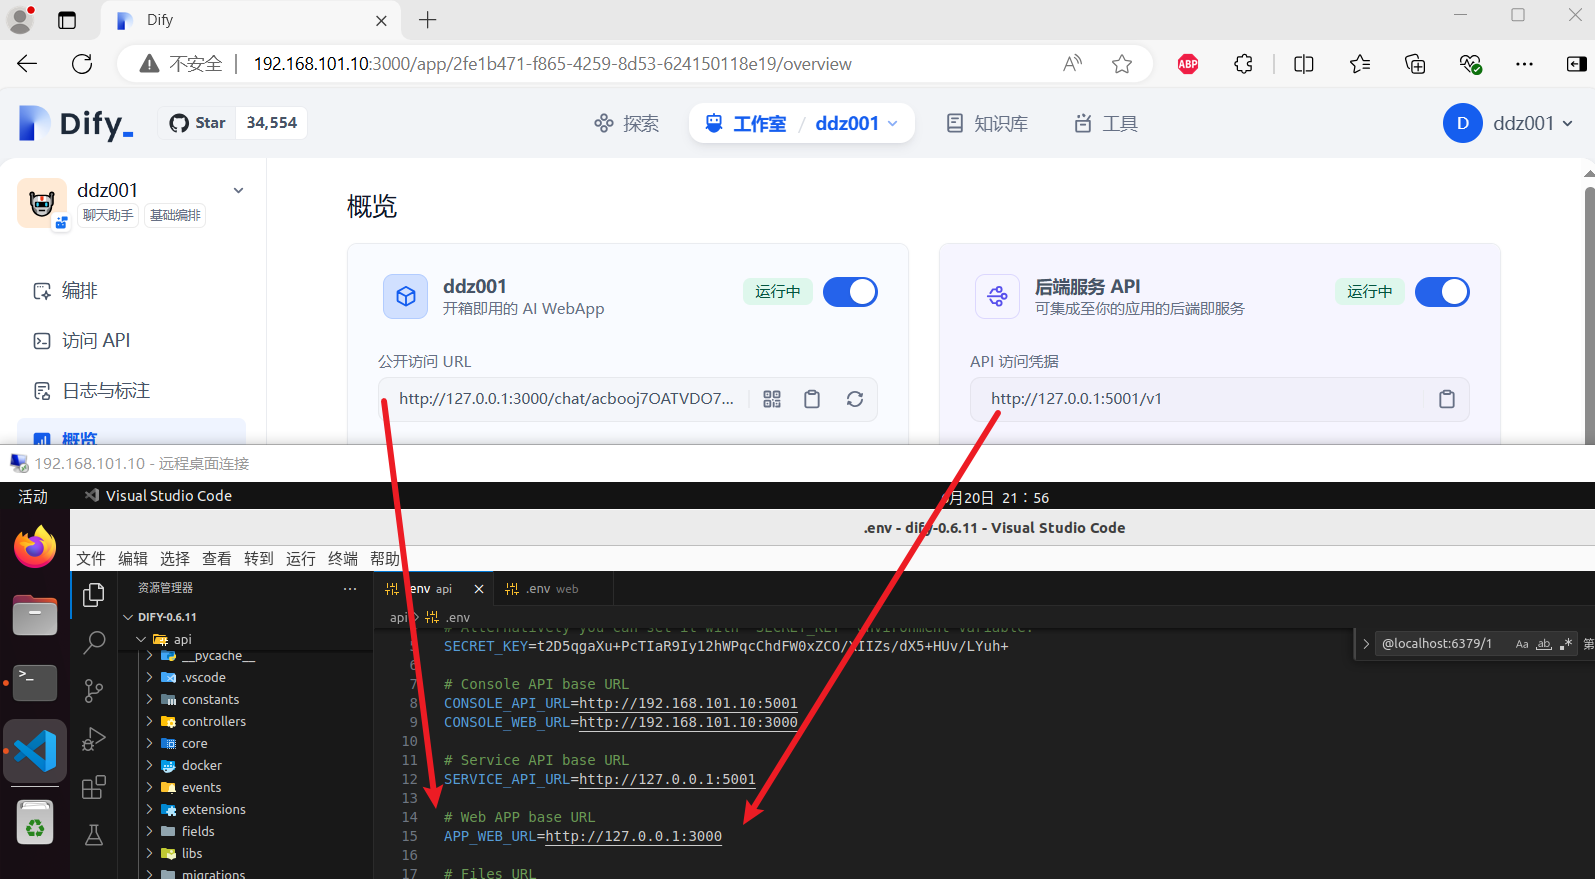Regenerate the public access URL
1595x879 pixels.
click(855, 399)
